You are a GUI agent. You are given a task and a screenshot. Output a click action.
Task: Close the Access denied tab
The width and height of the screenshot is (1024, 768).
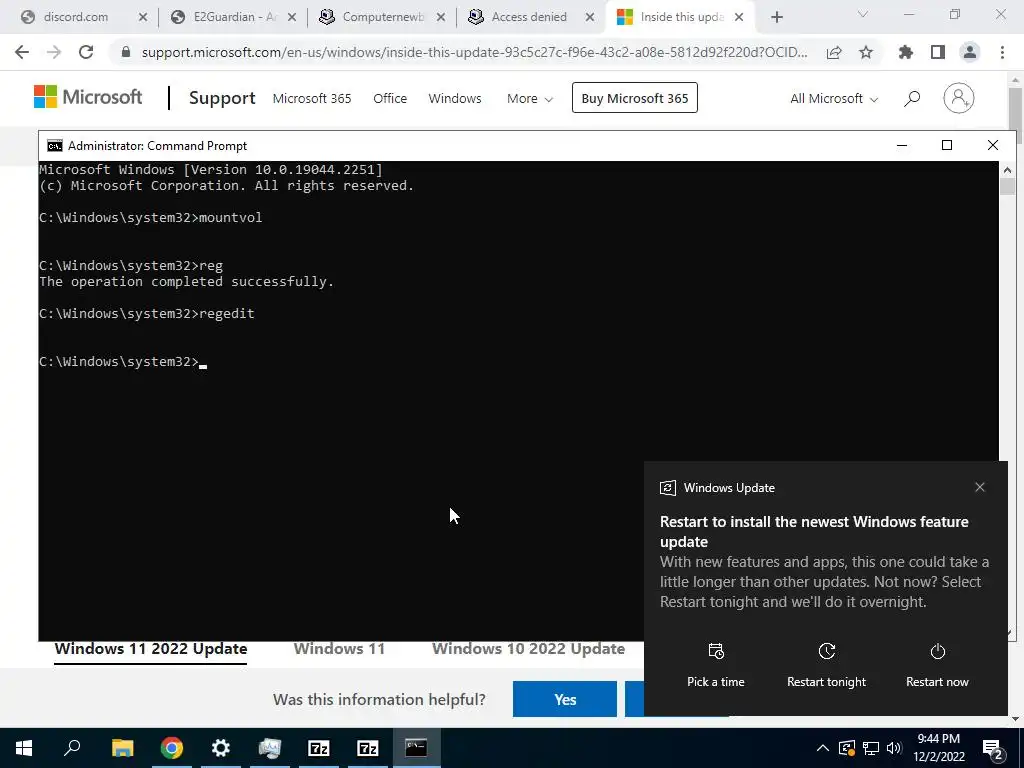tap(590, 17)
